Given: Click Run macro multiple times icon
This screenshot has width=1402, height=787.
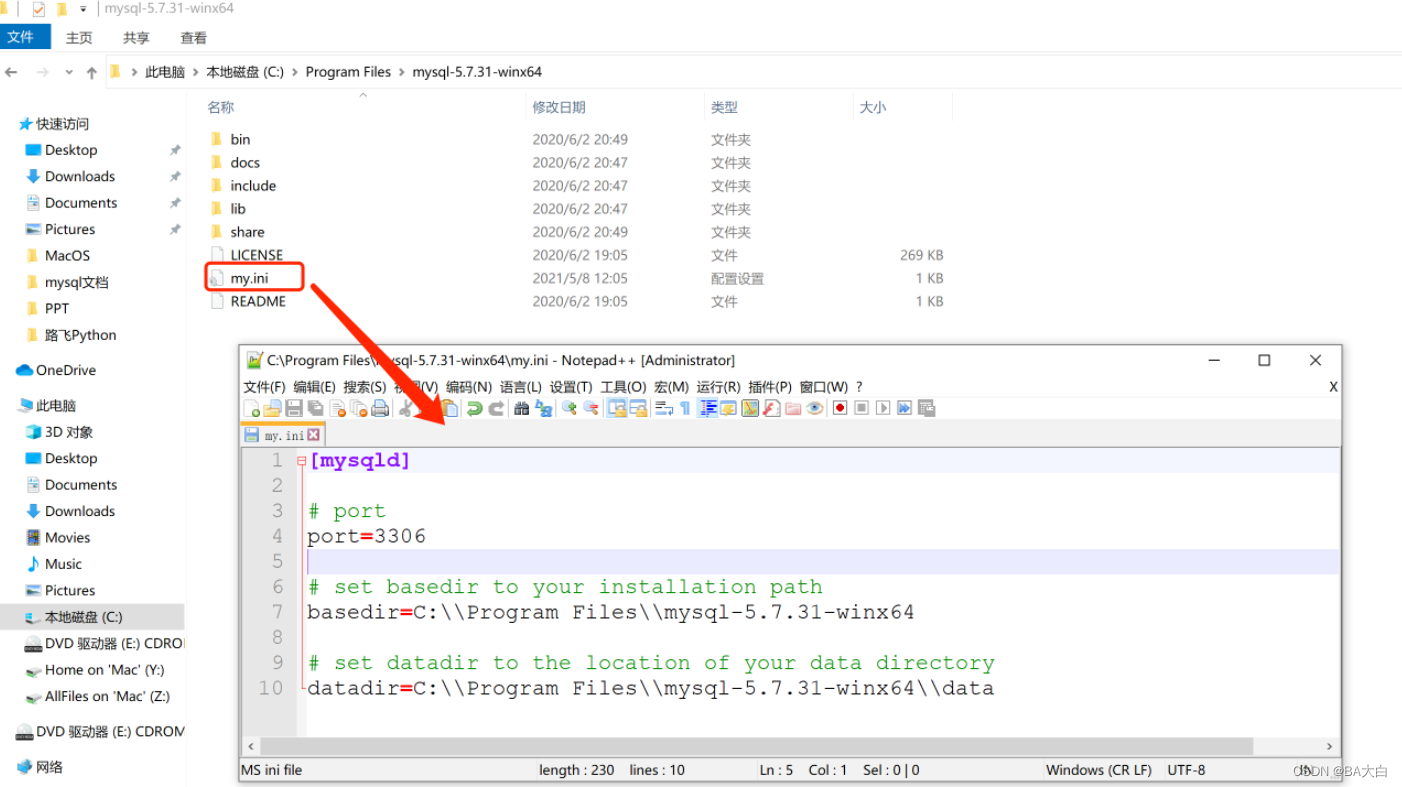Looking at the screenshot, I should click(905, 408).
